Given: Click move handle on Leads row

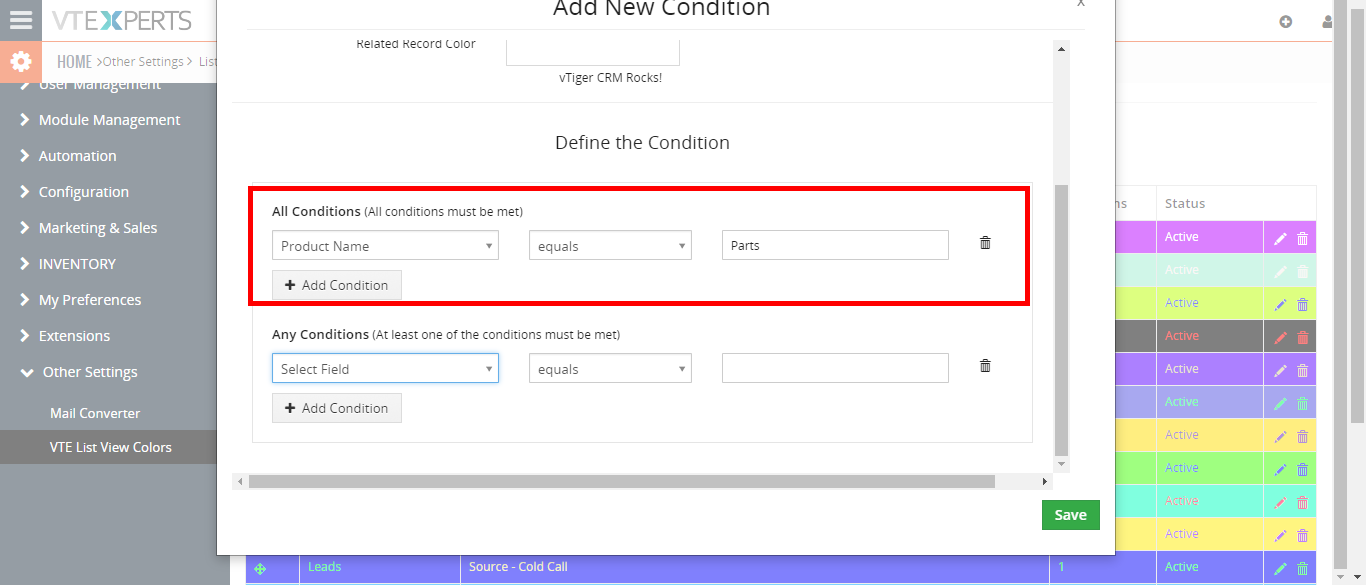Looking at the screenshot, I should (x=260, y=568).
